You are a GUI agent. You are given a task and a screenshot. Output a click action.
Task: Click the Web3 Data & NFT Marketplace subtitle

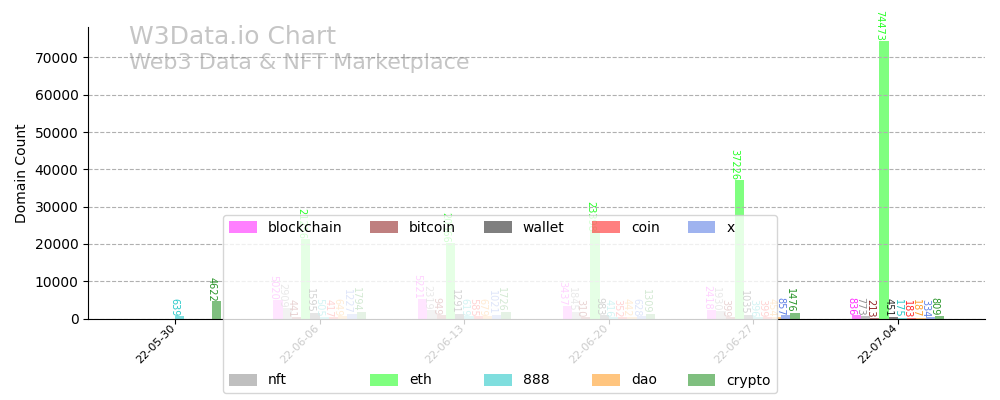coord(299,62)
